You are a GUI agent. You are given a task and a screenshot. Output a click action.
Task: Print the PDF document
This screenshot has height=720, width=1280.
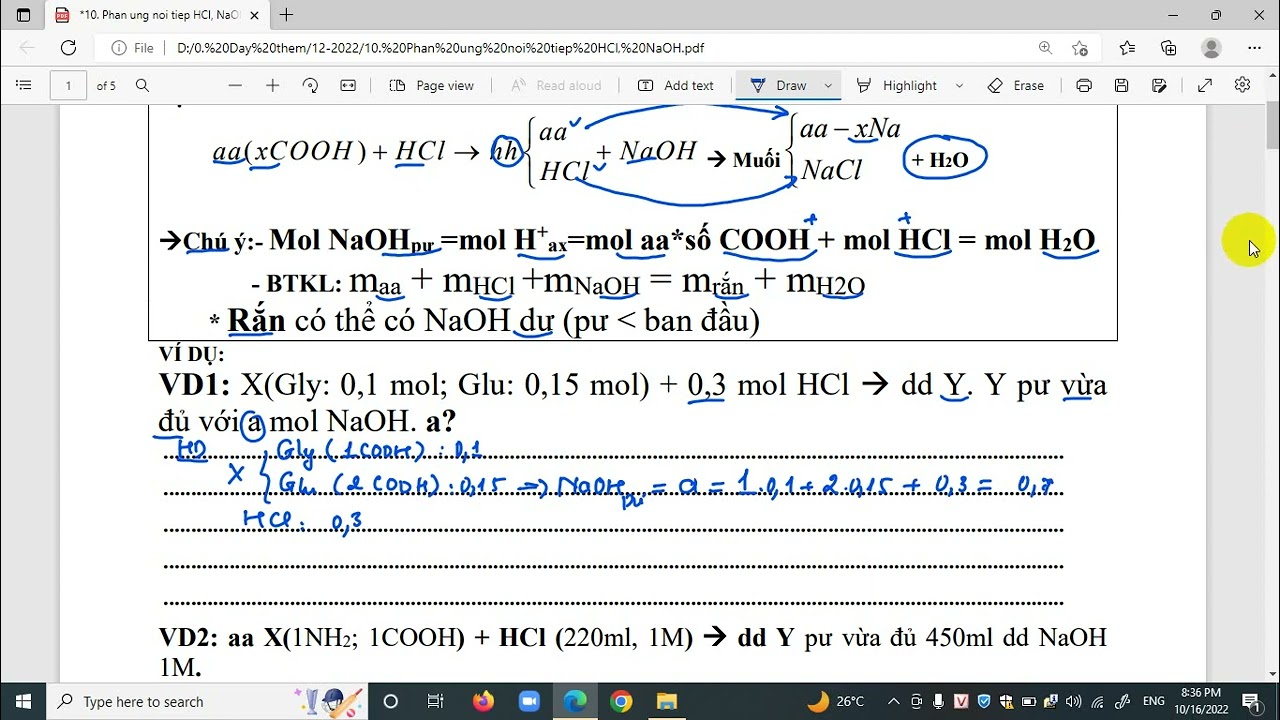click(1084, 86)
